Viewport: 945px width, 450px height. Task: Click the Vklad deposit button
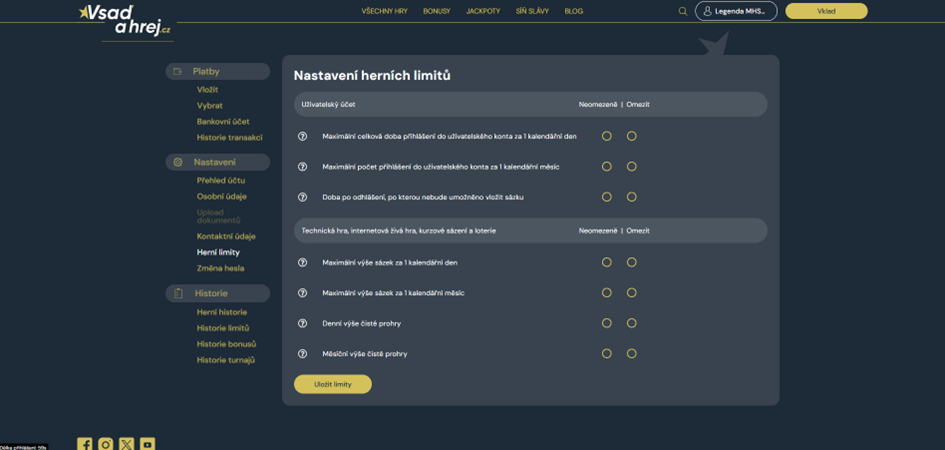(826, 11)
